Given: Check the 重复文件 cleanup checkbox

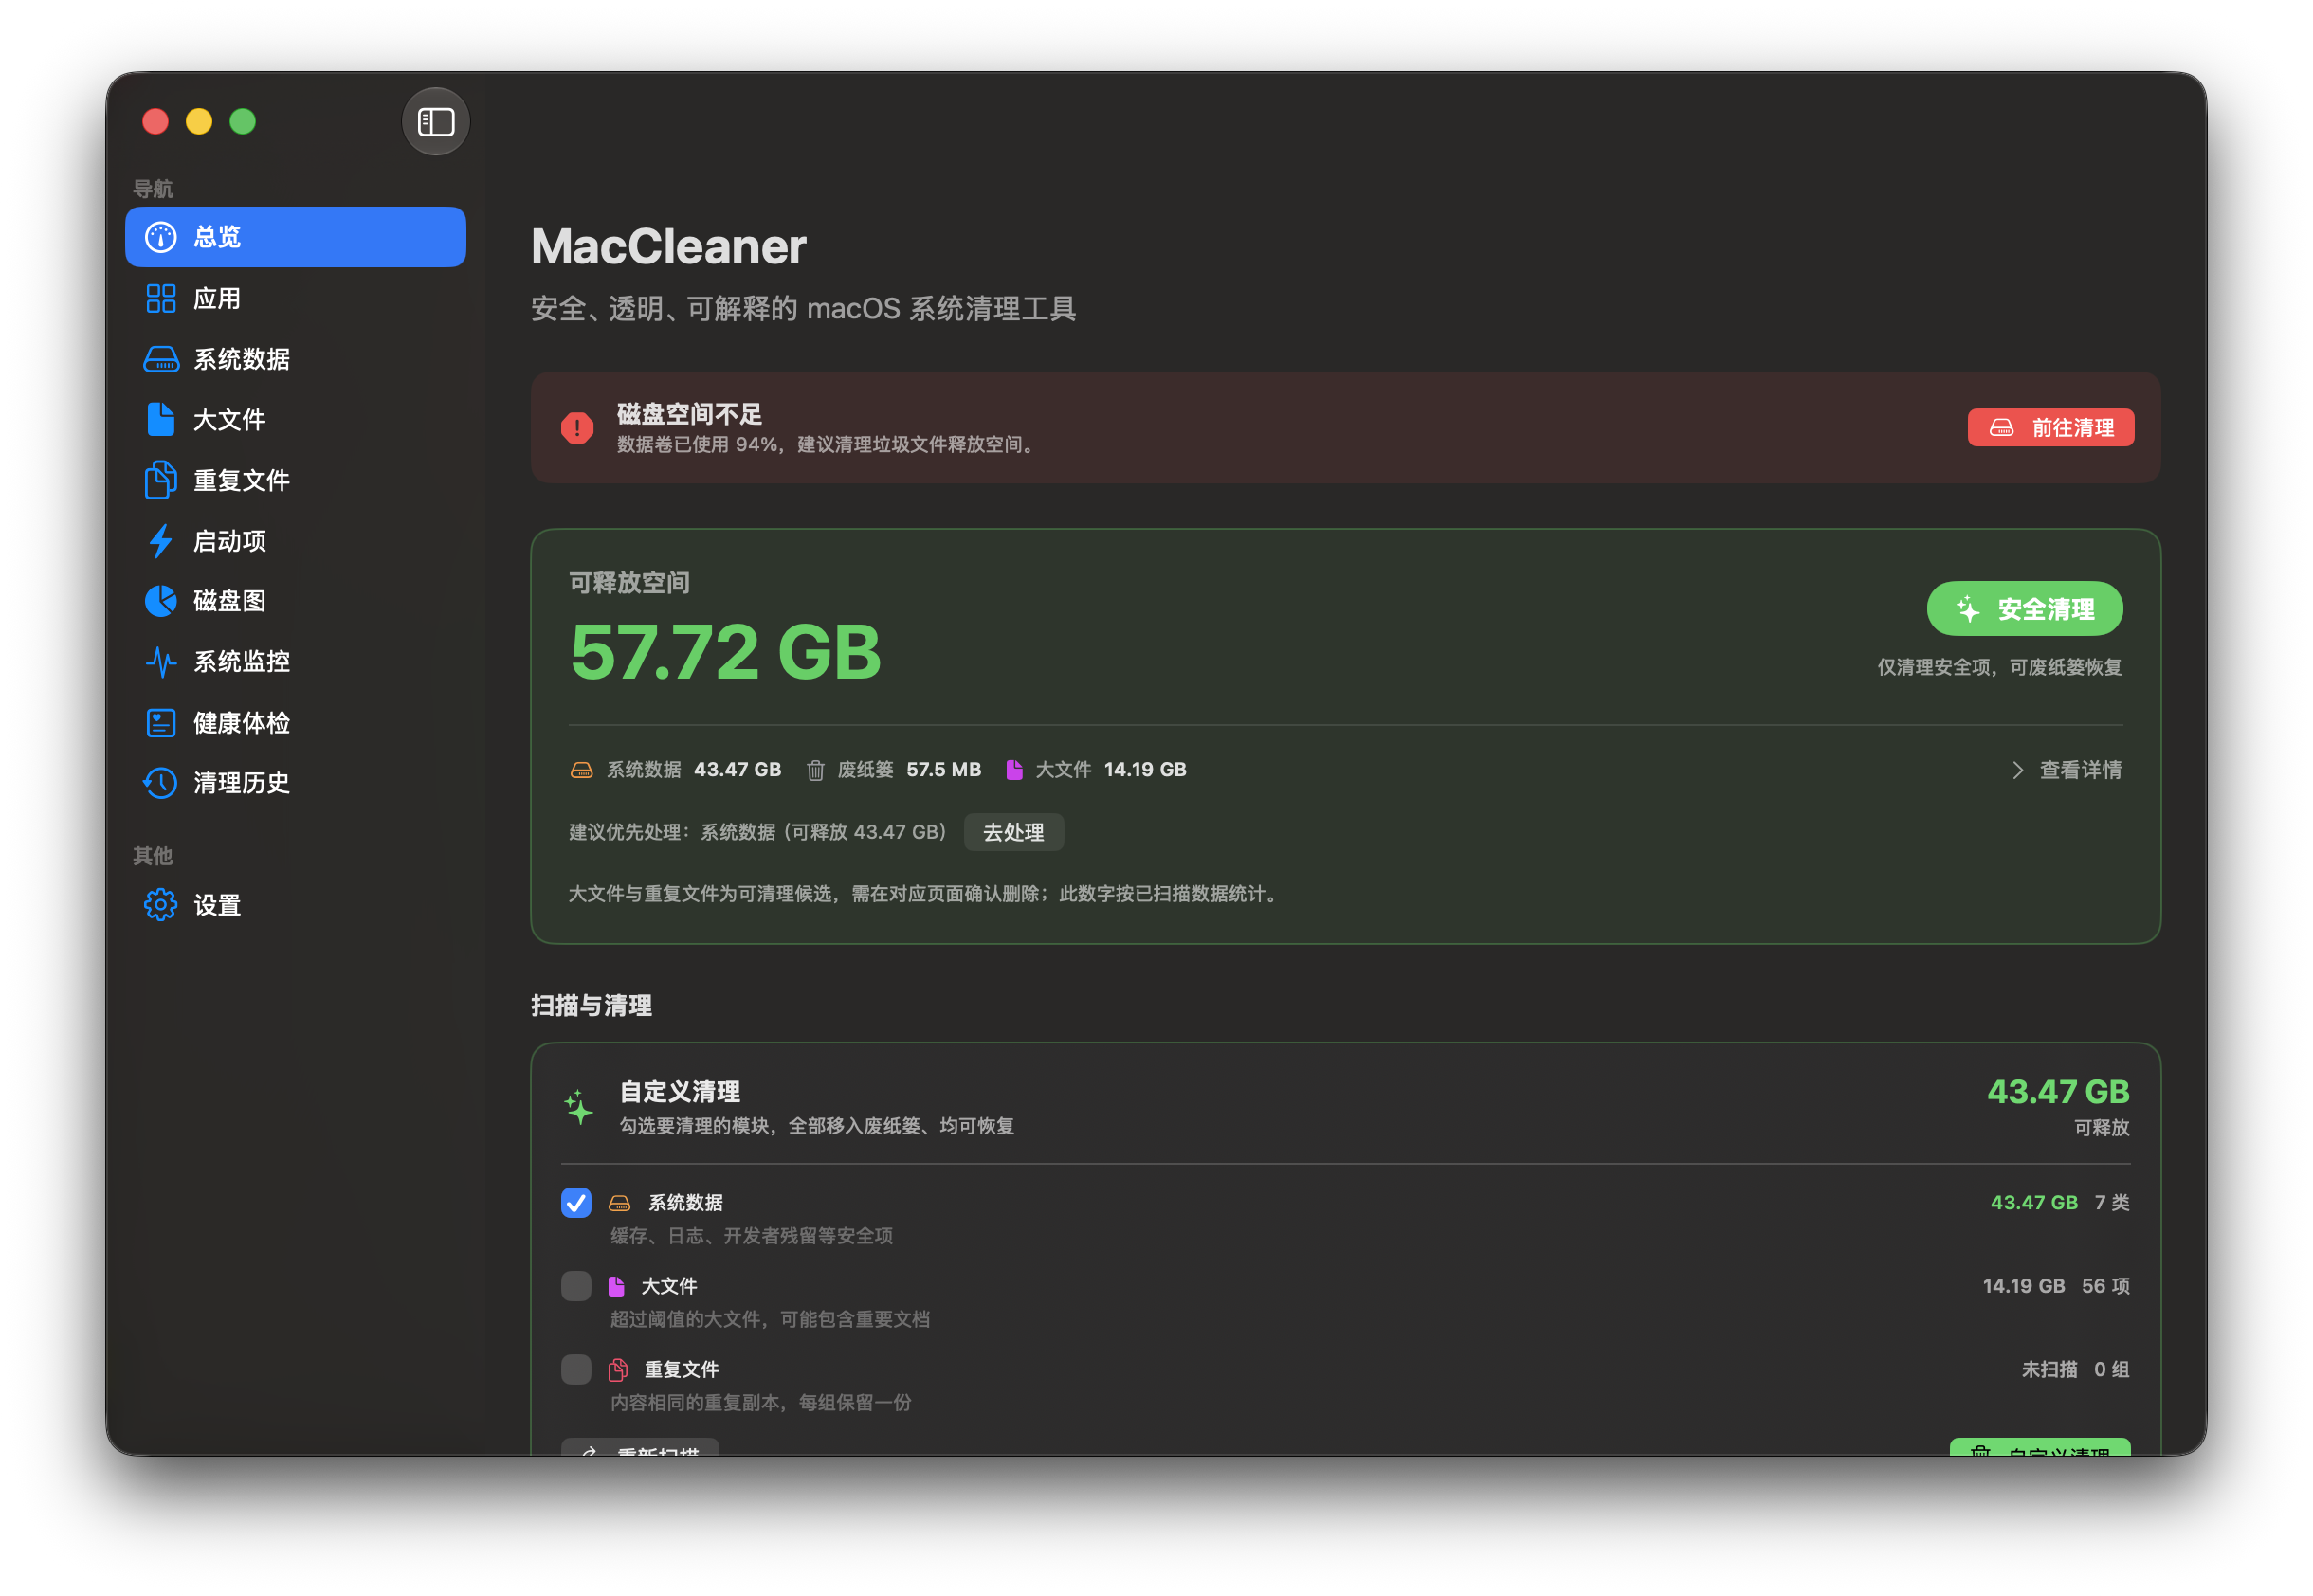Looking at the screenshot, I should tap(576, 1370).
